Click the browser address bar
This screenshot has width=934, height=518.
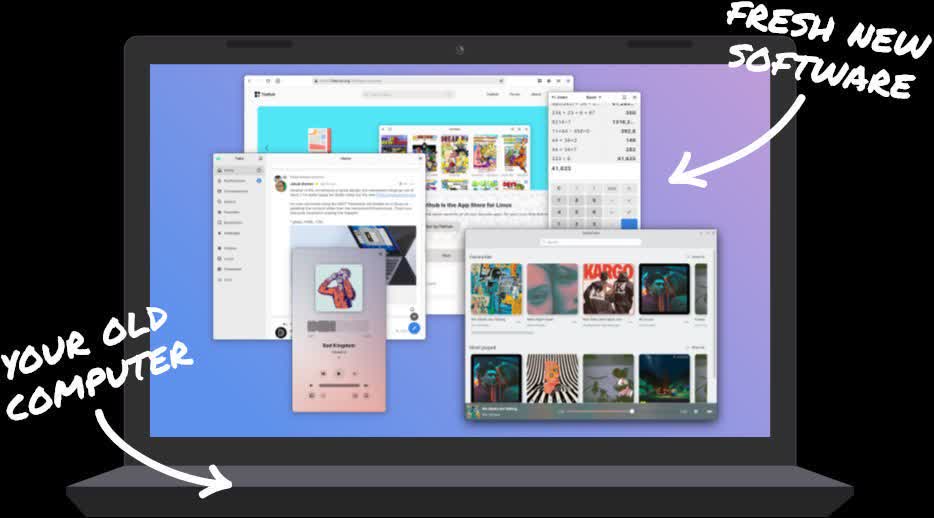pyautogui.click(x=410, y=80)
